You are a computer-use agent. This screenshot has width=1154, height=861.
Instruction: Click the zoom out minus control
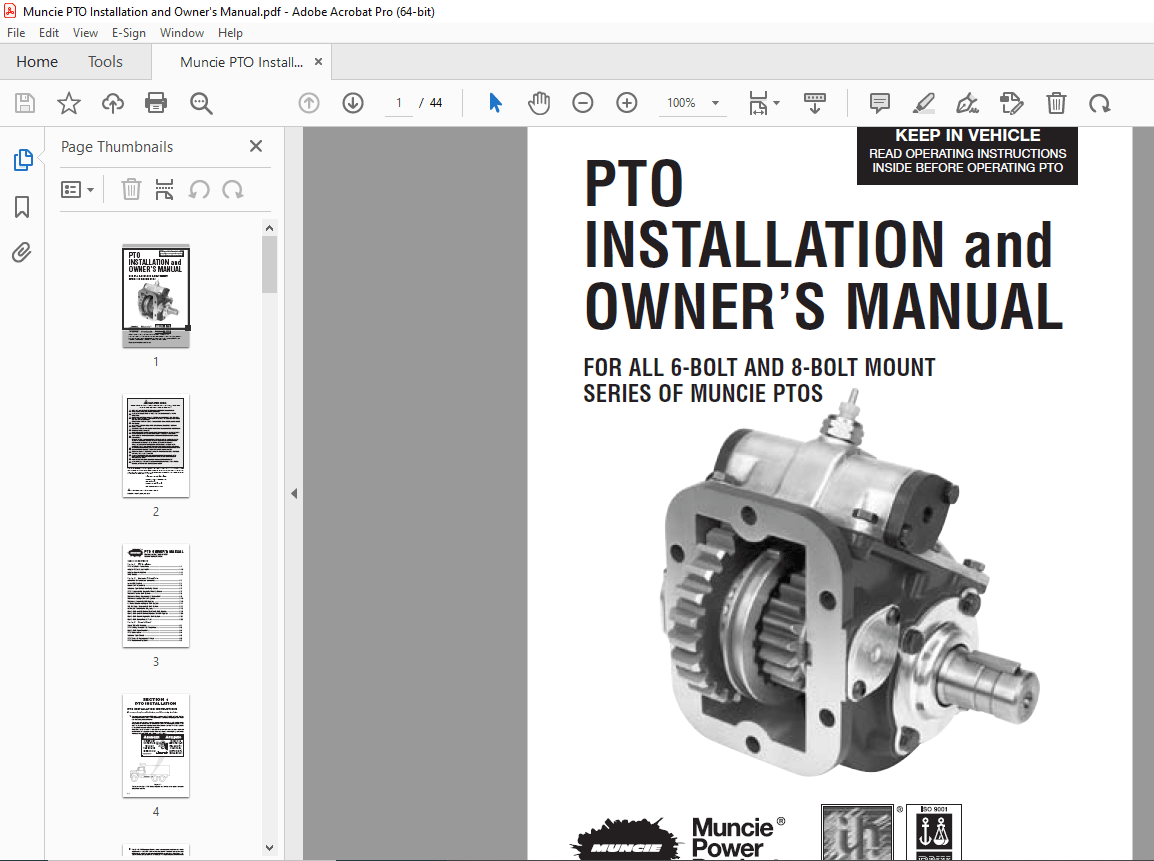pyautogui.click(x=583, y=103)
